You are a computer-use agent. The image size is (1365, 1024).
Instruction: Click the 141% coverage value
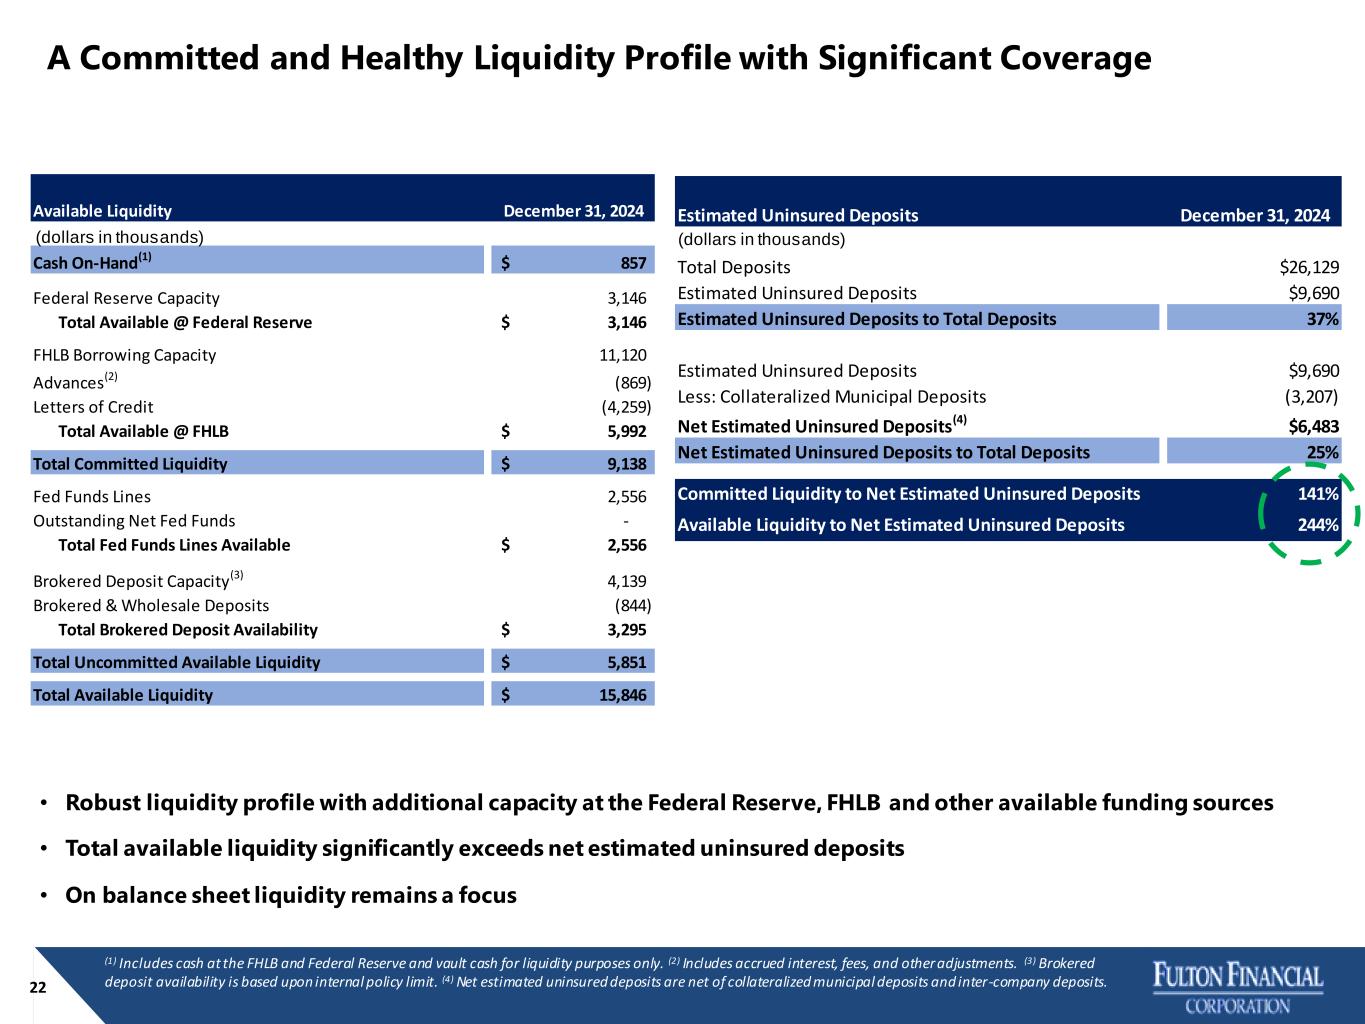coord(1319,493)
